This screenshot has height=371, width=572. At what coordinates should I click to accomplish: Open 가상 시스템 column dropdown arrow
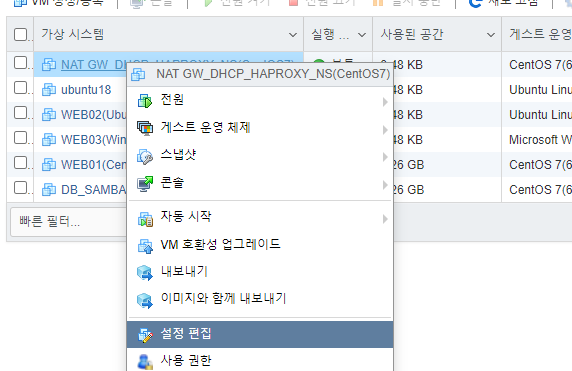click(x=293, y=35)
